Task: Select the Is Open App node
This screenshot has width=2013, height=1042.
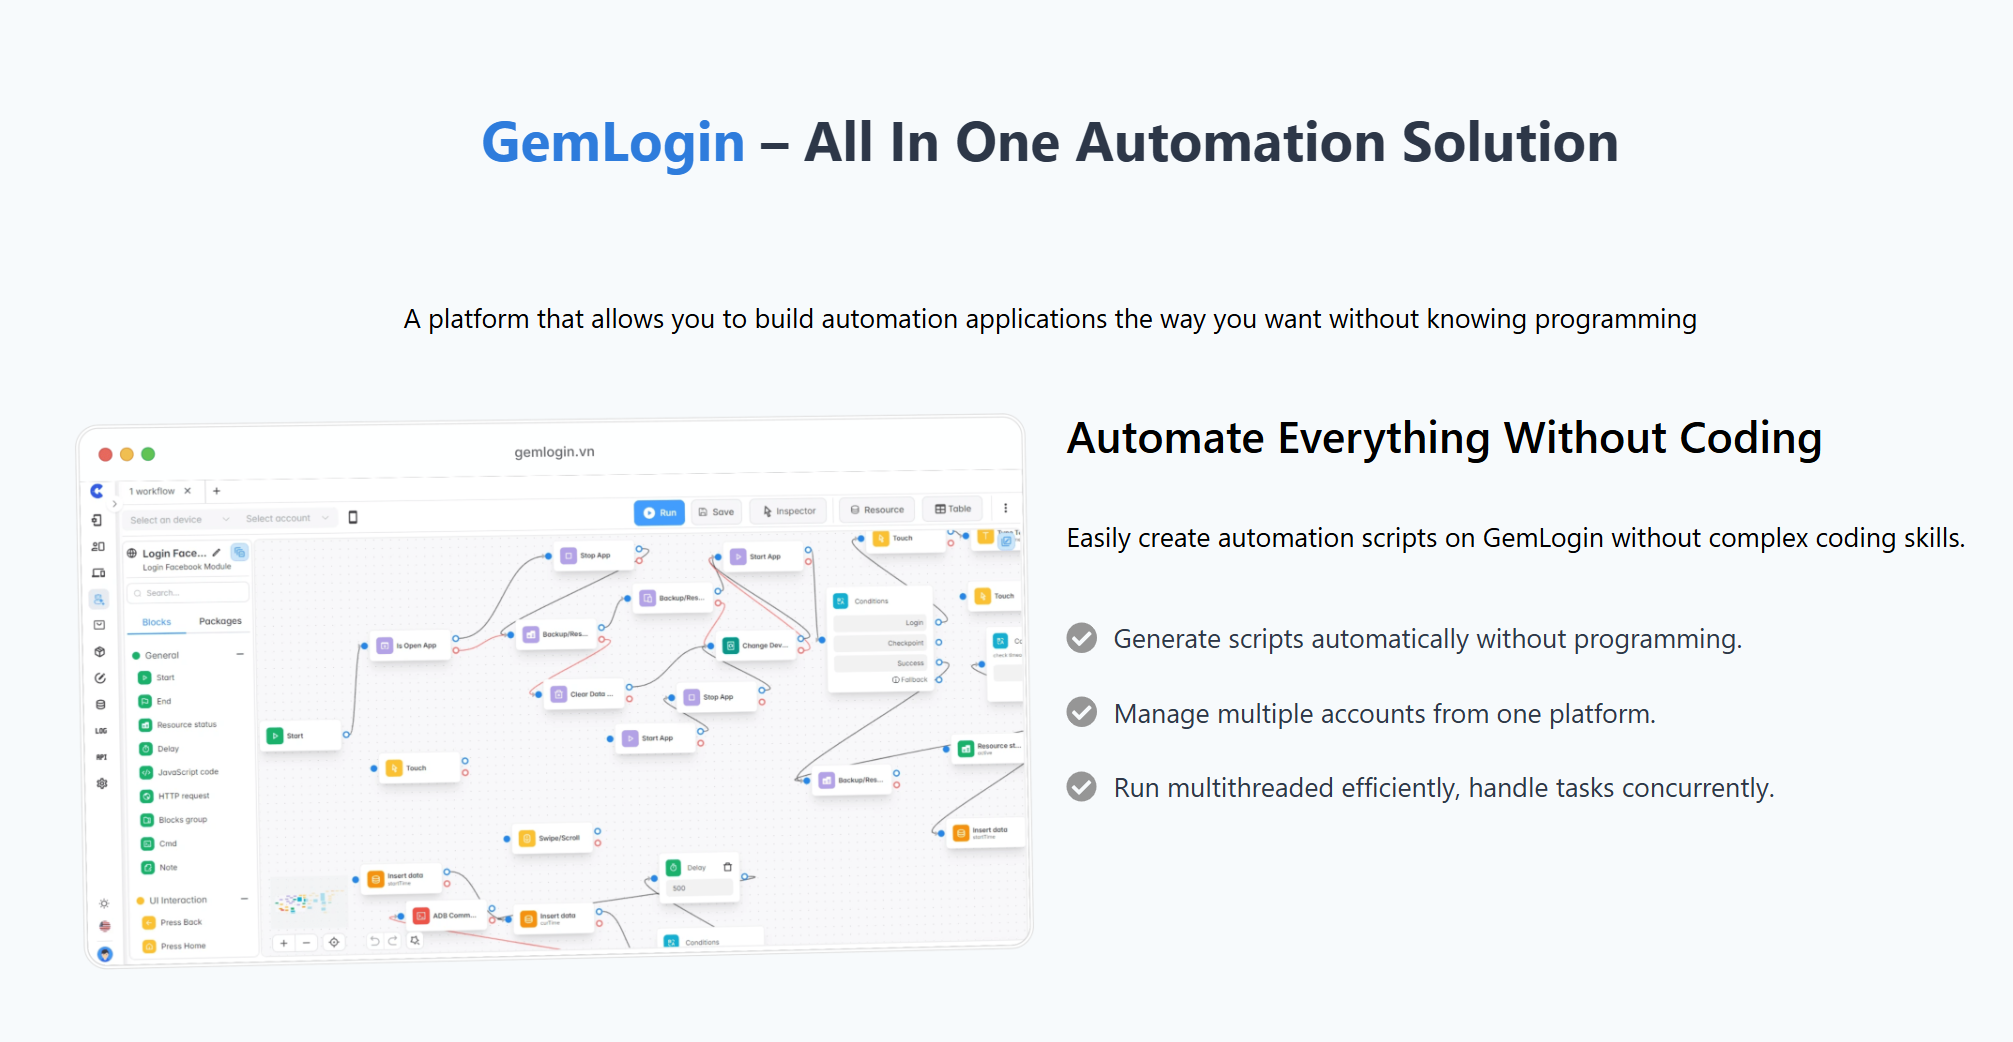Action: pos(410,646)
